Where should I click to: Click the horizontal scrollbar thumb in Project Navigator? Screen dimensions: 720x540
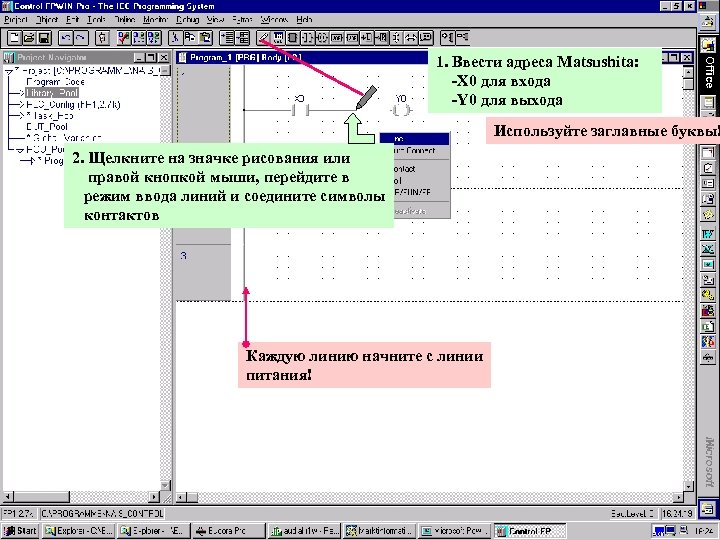click(x=40, y=497)
